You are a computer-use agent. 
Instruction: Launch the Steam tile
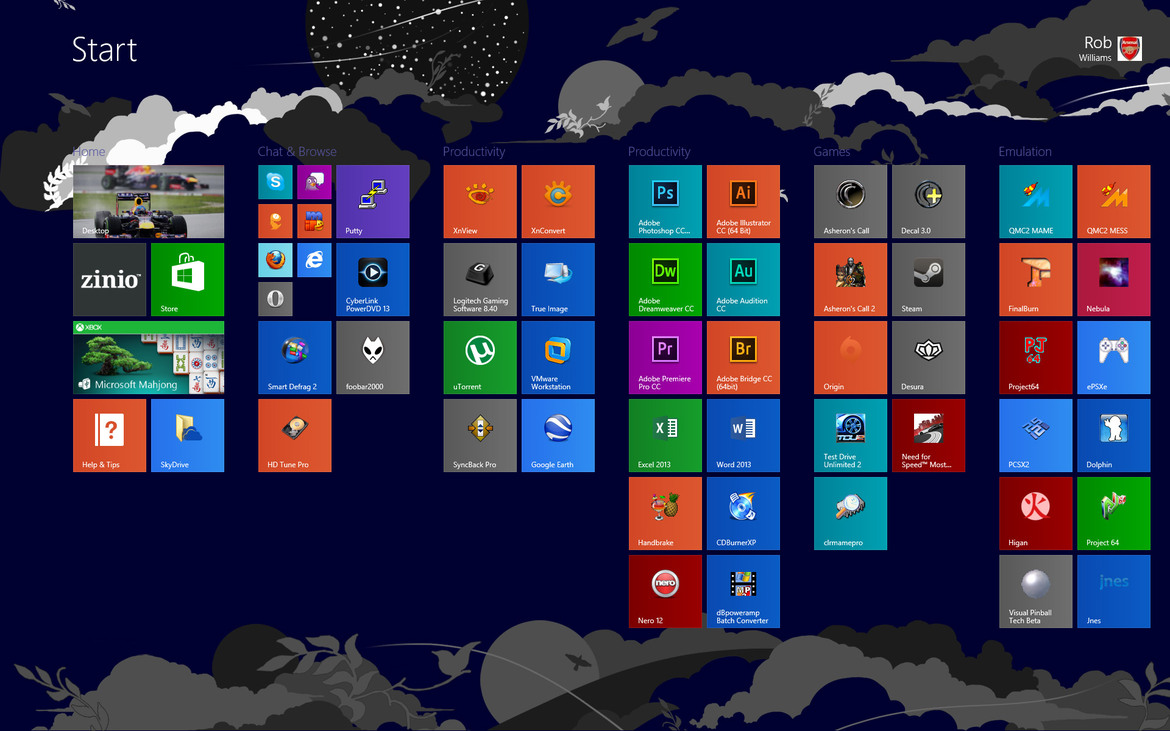click(x=928, y=280)
